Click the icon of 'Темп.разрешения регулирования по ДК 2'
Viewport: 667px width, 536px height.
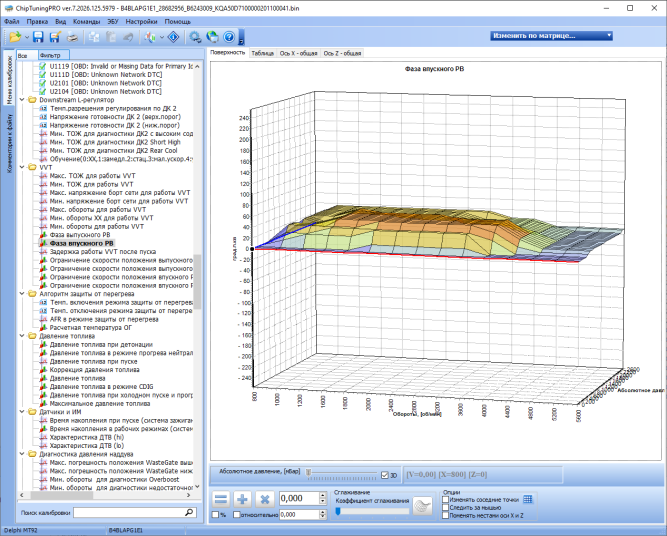pyautogui.click(x=43, y=108)
